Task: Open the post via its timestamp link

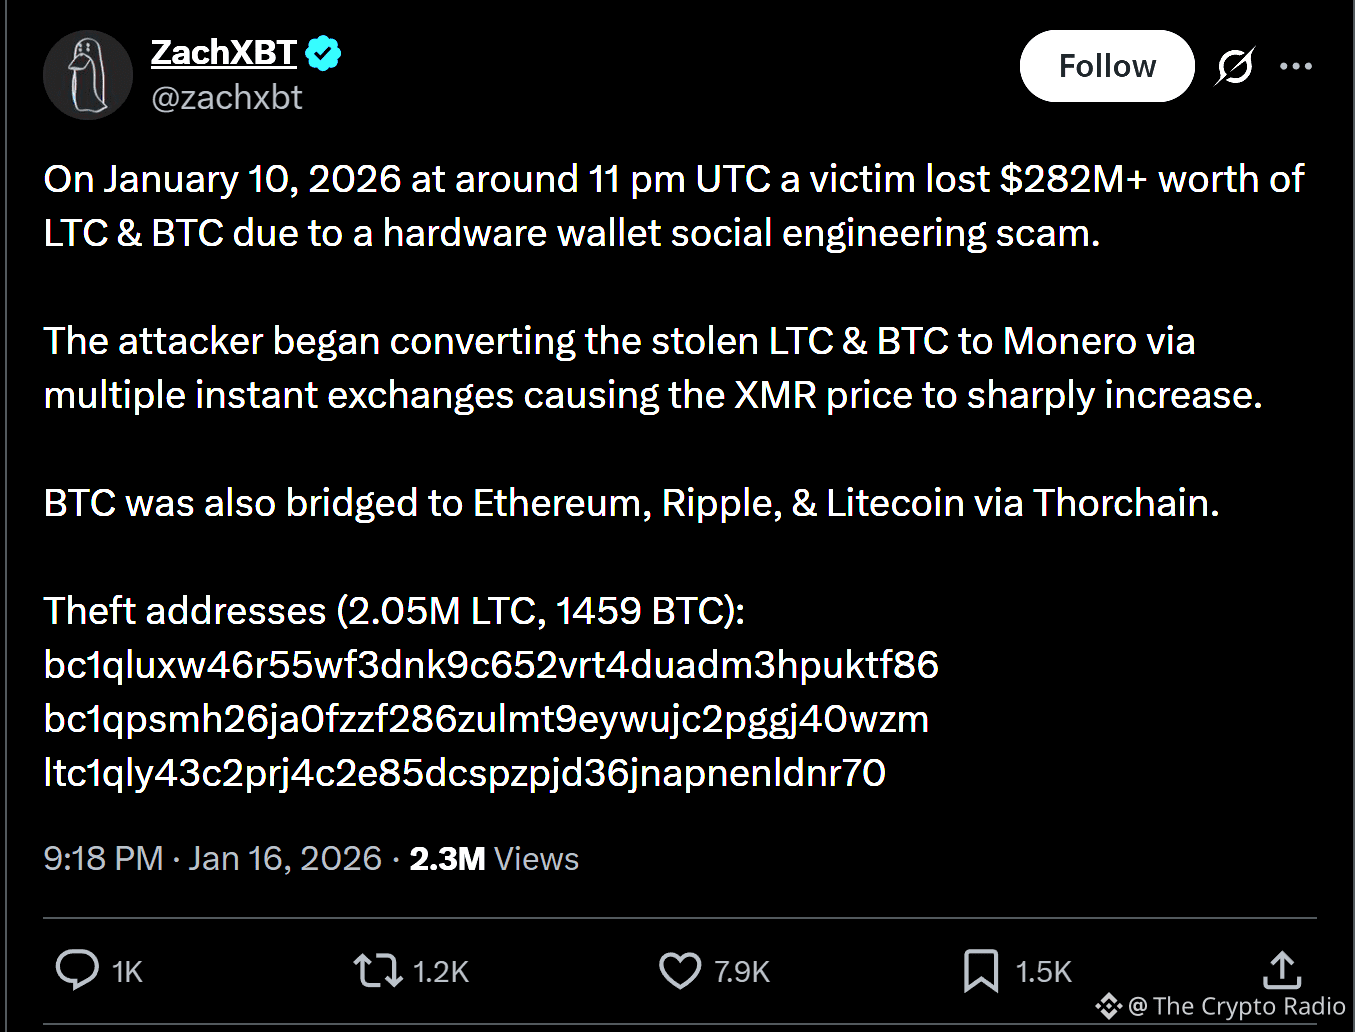Action: click(x=213, y=858)
